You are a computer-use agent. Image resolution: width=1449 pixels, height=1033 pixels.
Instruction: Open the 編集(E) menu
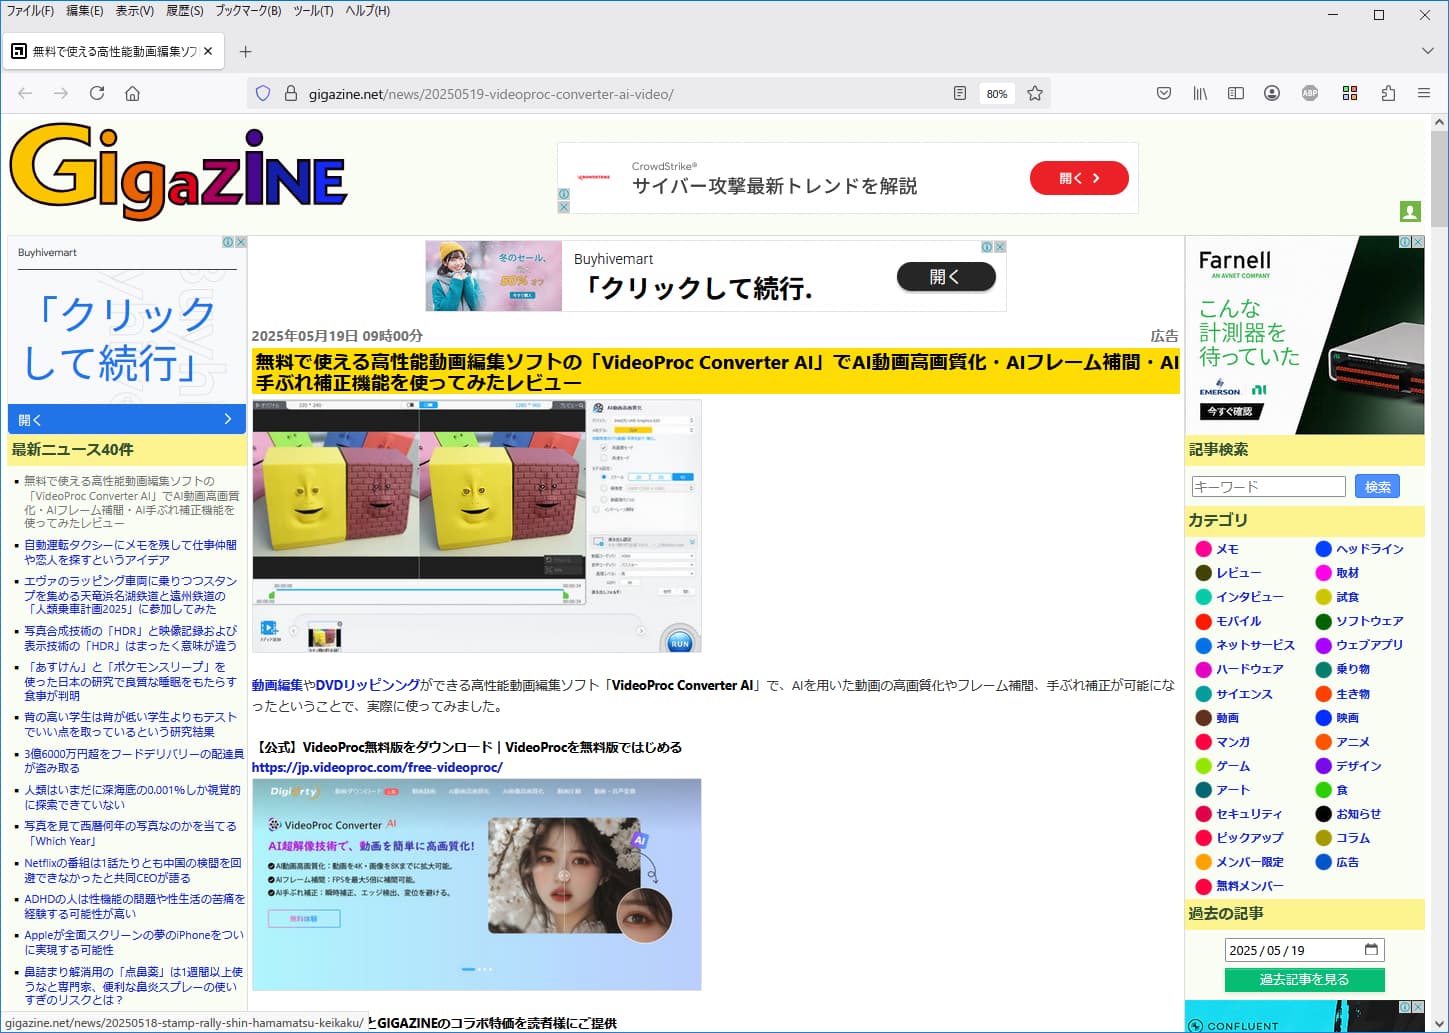point(84,11)
